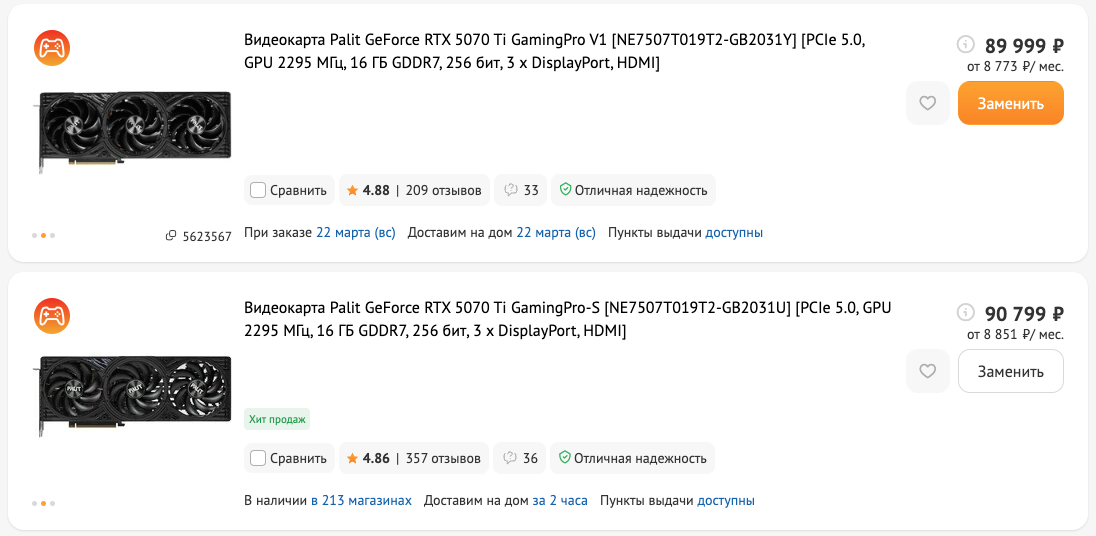Tick the Сравнить checkbox for GamingPro V1
The height and width of the screenshot is (536, 1096).
click(x=258, y=190)
